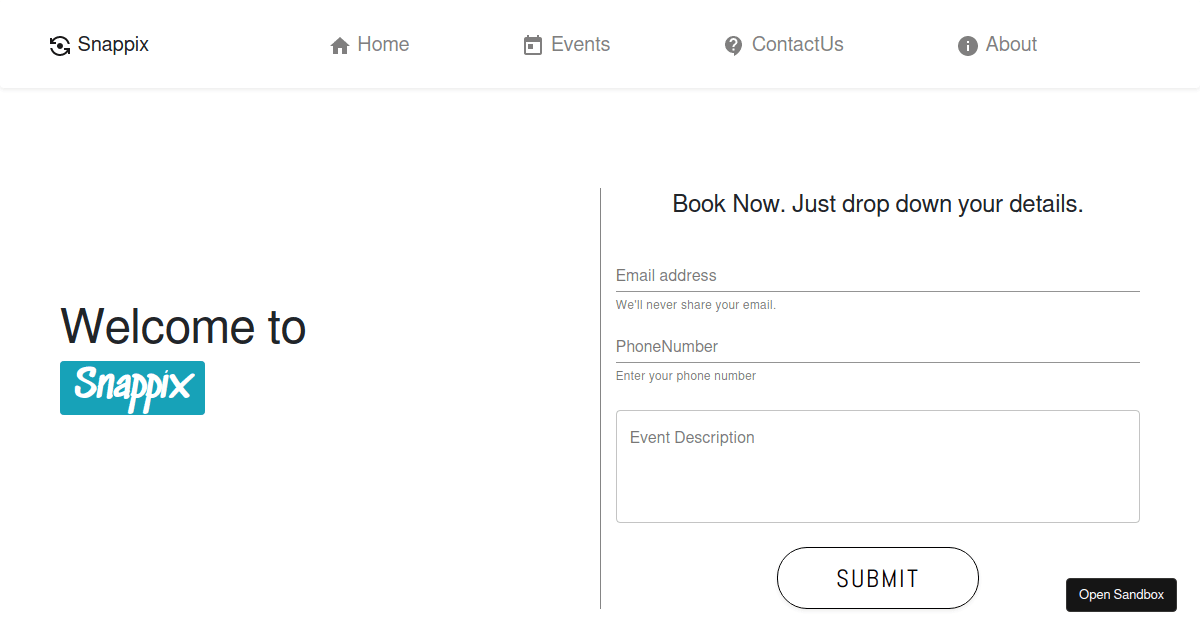Open the Home navigation item
Viewport: 1200px width, 630px height.
tap(383, 44)
